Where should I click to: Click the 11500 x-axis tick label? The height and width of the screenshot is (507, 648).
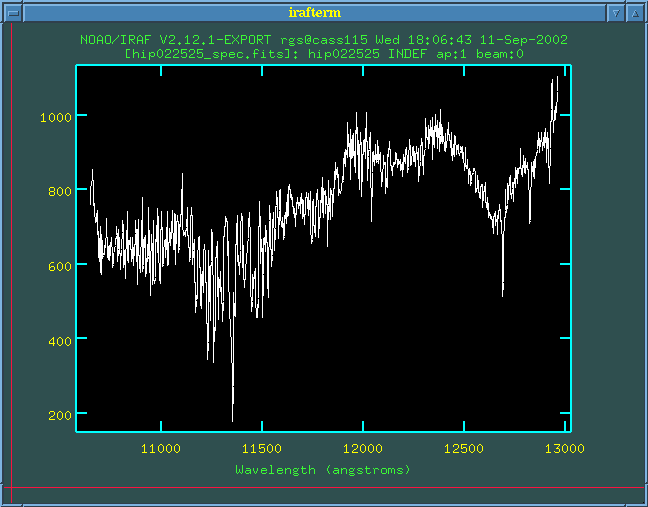(262, 448)
